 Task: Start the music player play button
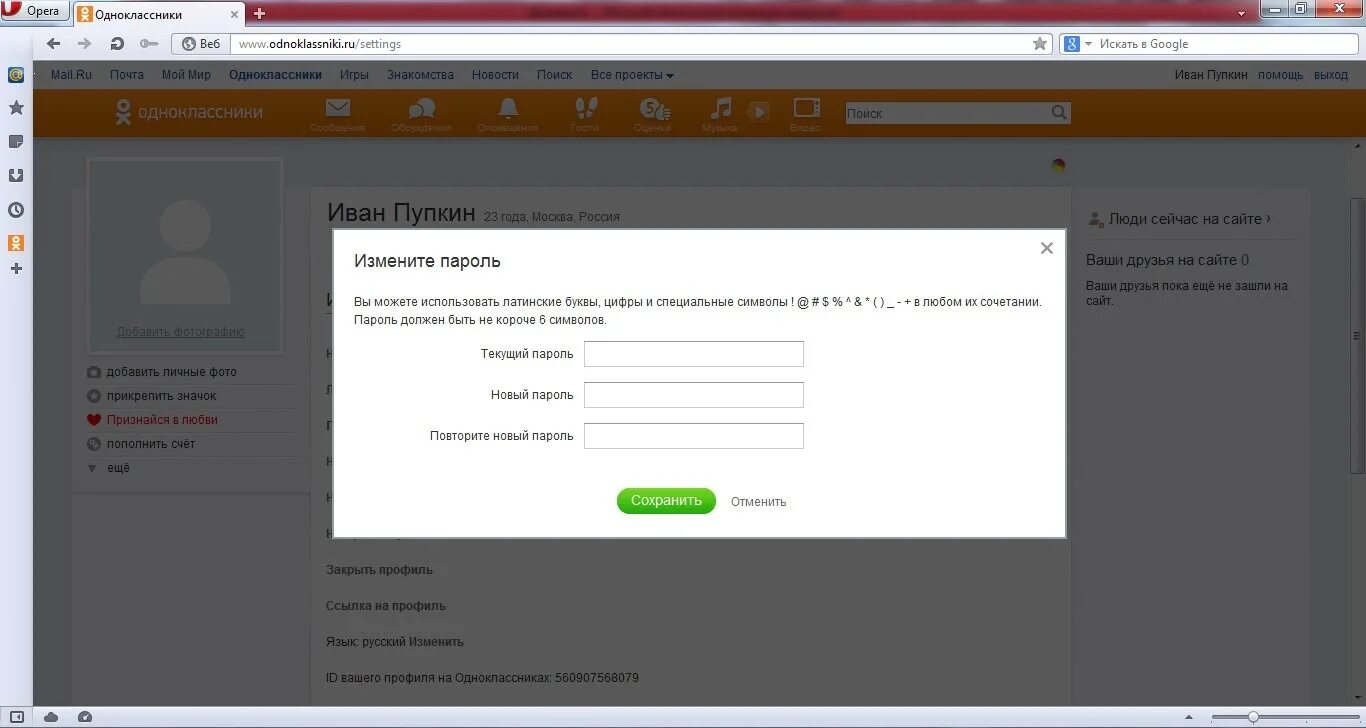tap(760, 112)
